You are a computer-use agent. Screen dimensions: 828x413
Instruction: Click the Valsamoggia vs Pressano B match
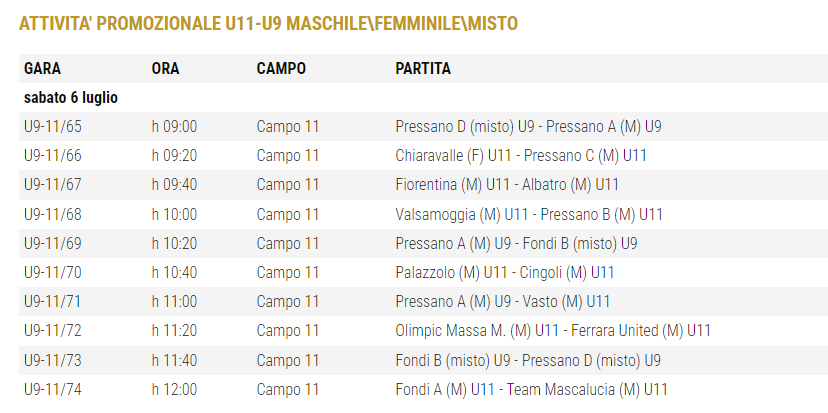click(x=529, y=214)
